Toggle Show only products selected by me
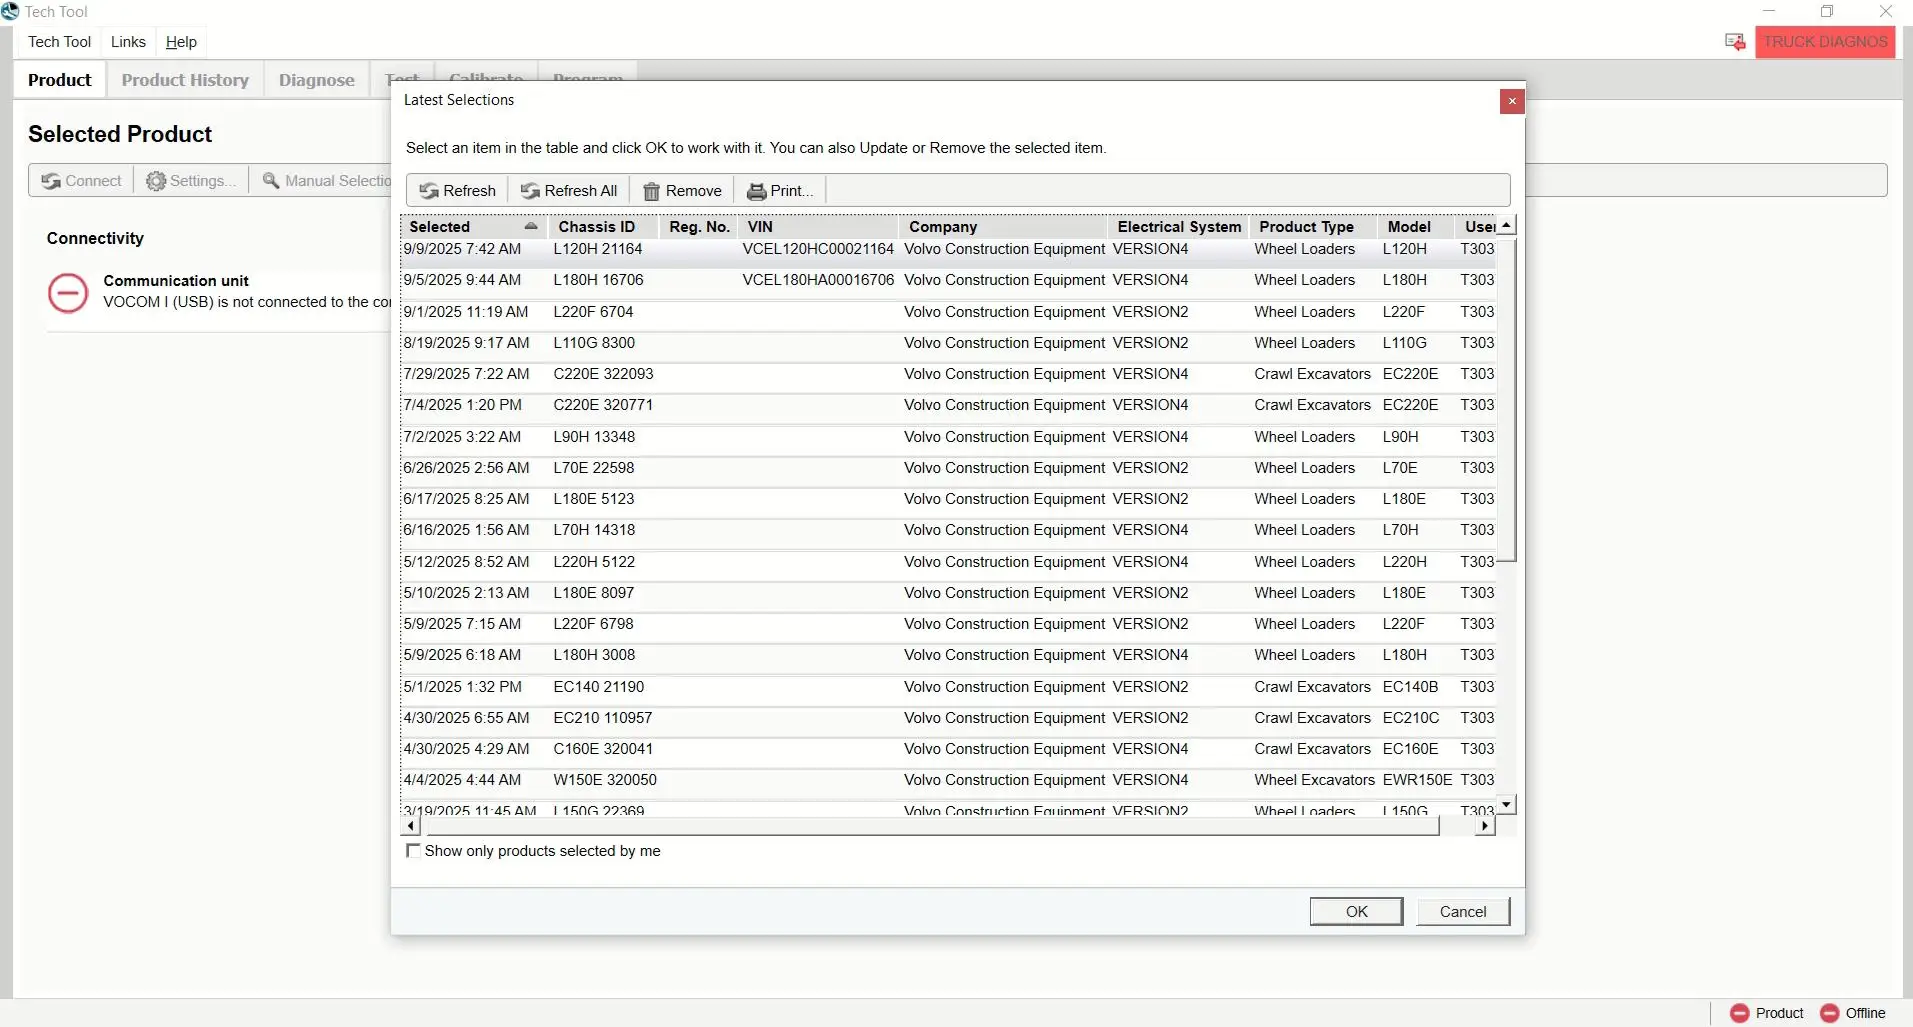This screenshot has width=1913, height=1027. point(413,851)
